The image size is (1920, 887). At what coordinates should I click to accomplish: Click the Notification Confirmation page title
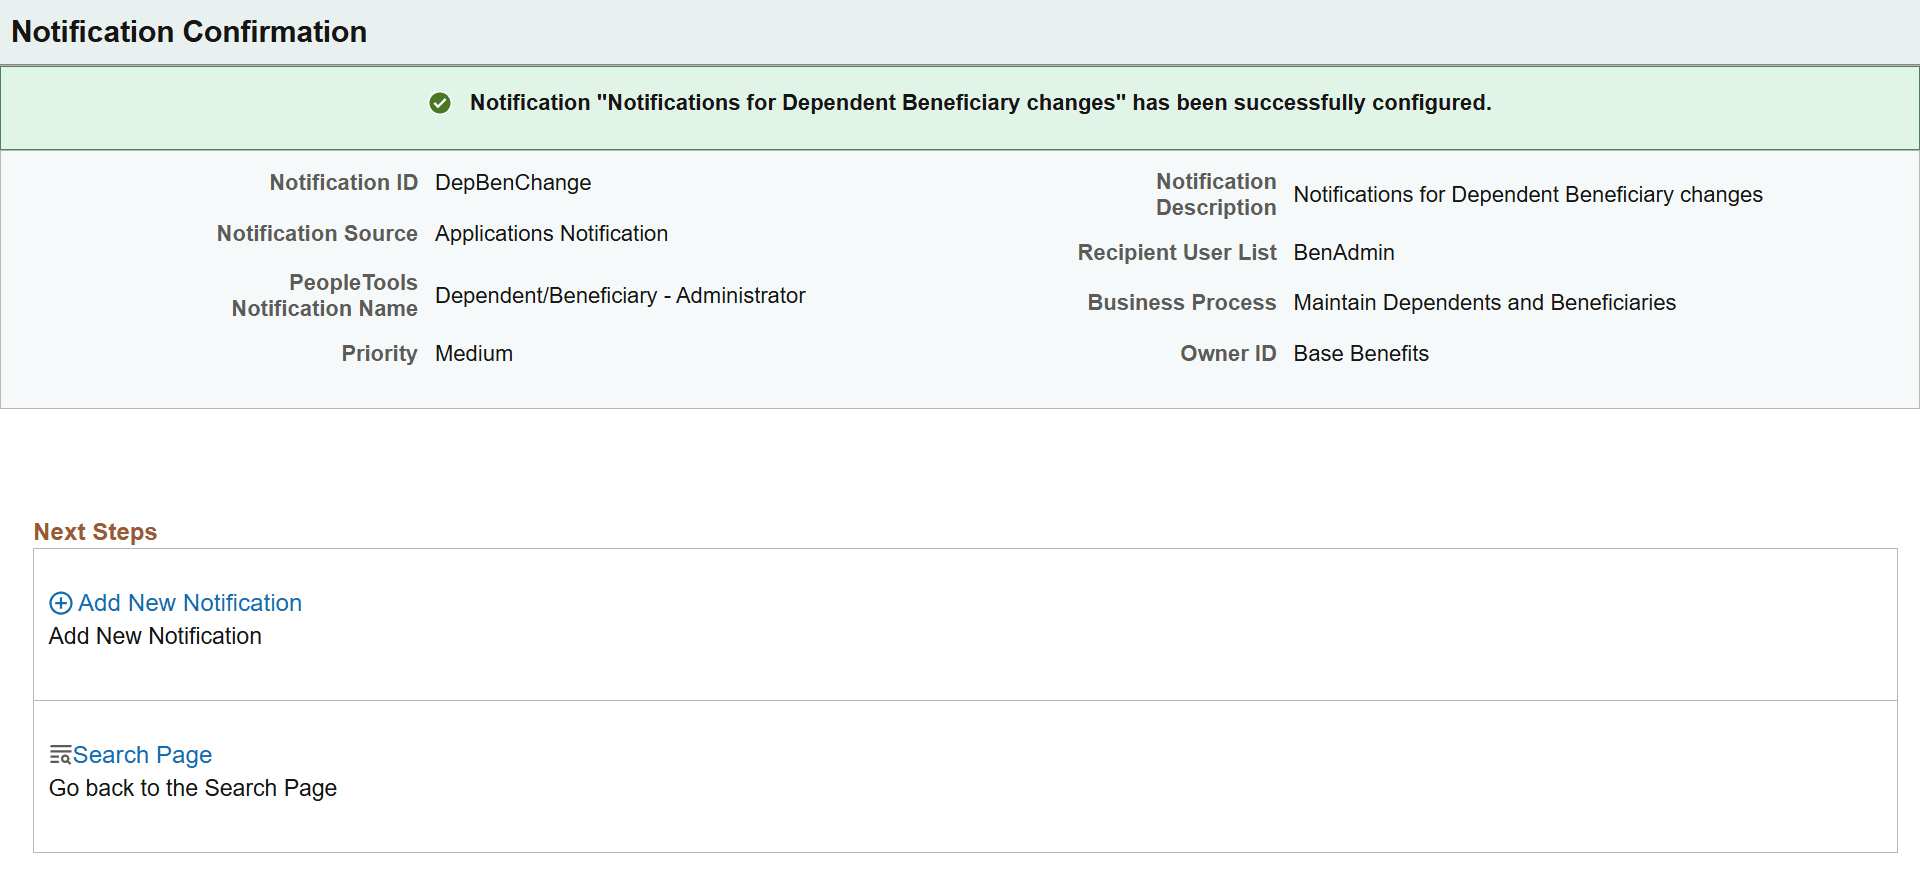(189, 32)
